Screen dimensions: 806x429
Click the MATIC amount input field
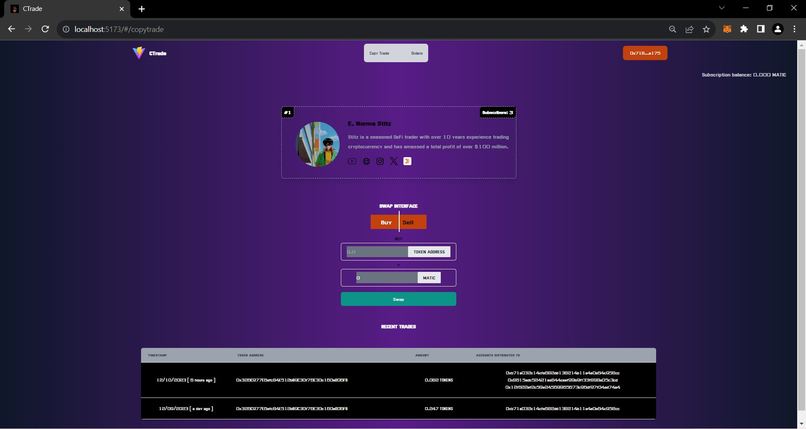387,278
